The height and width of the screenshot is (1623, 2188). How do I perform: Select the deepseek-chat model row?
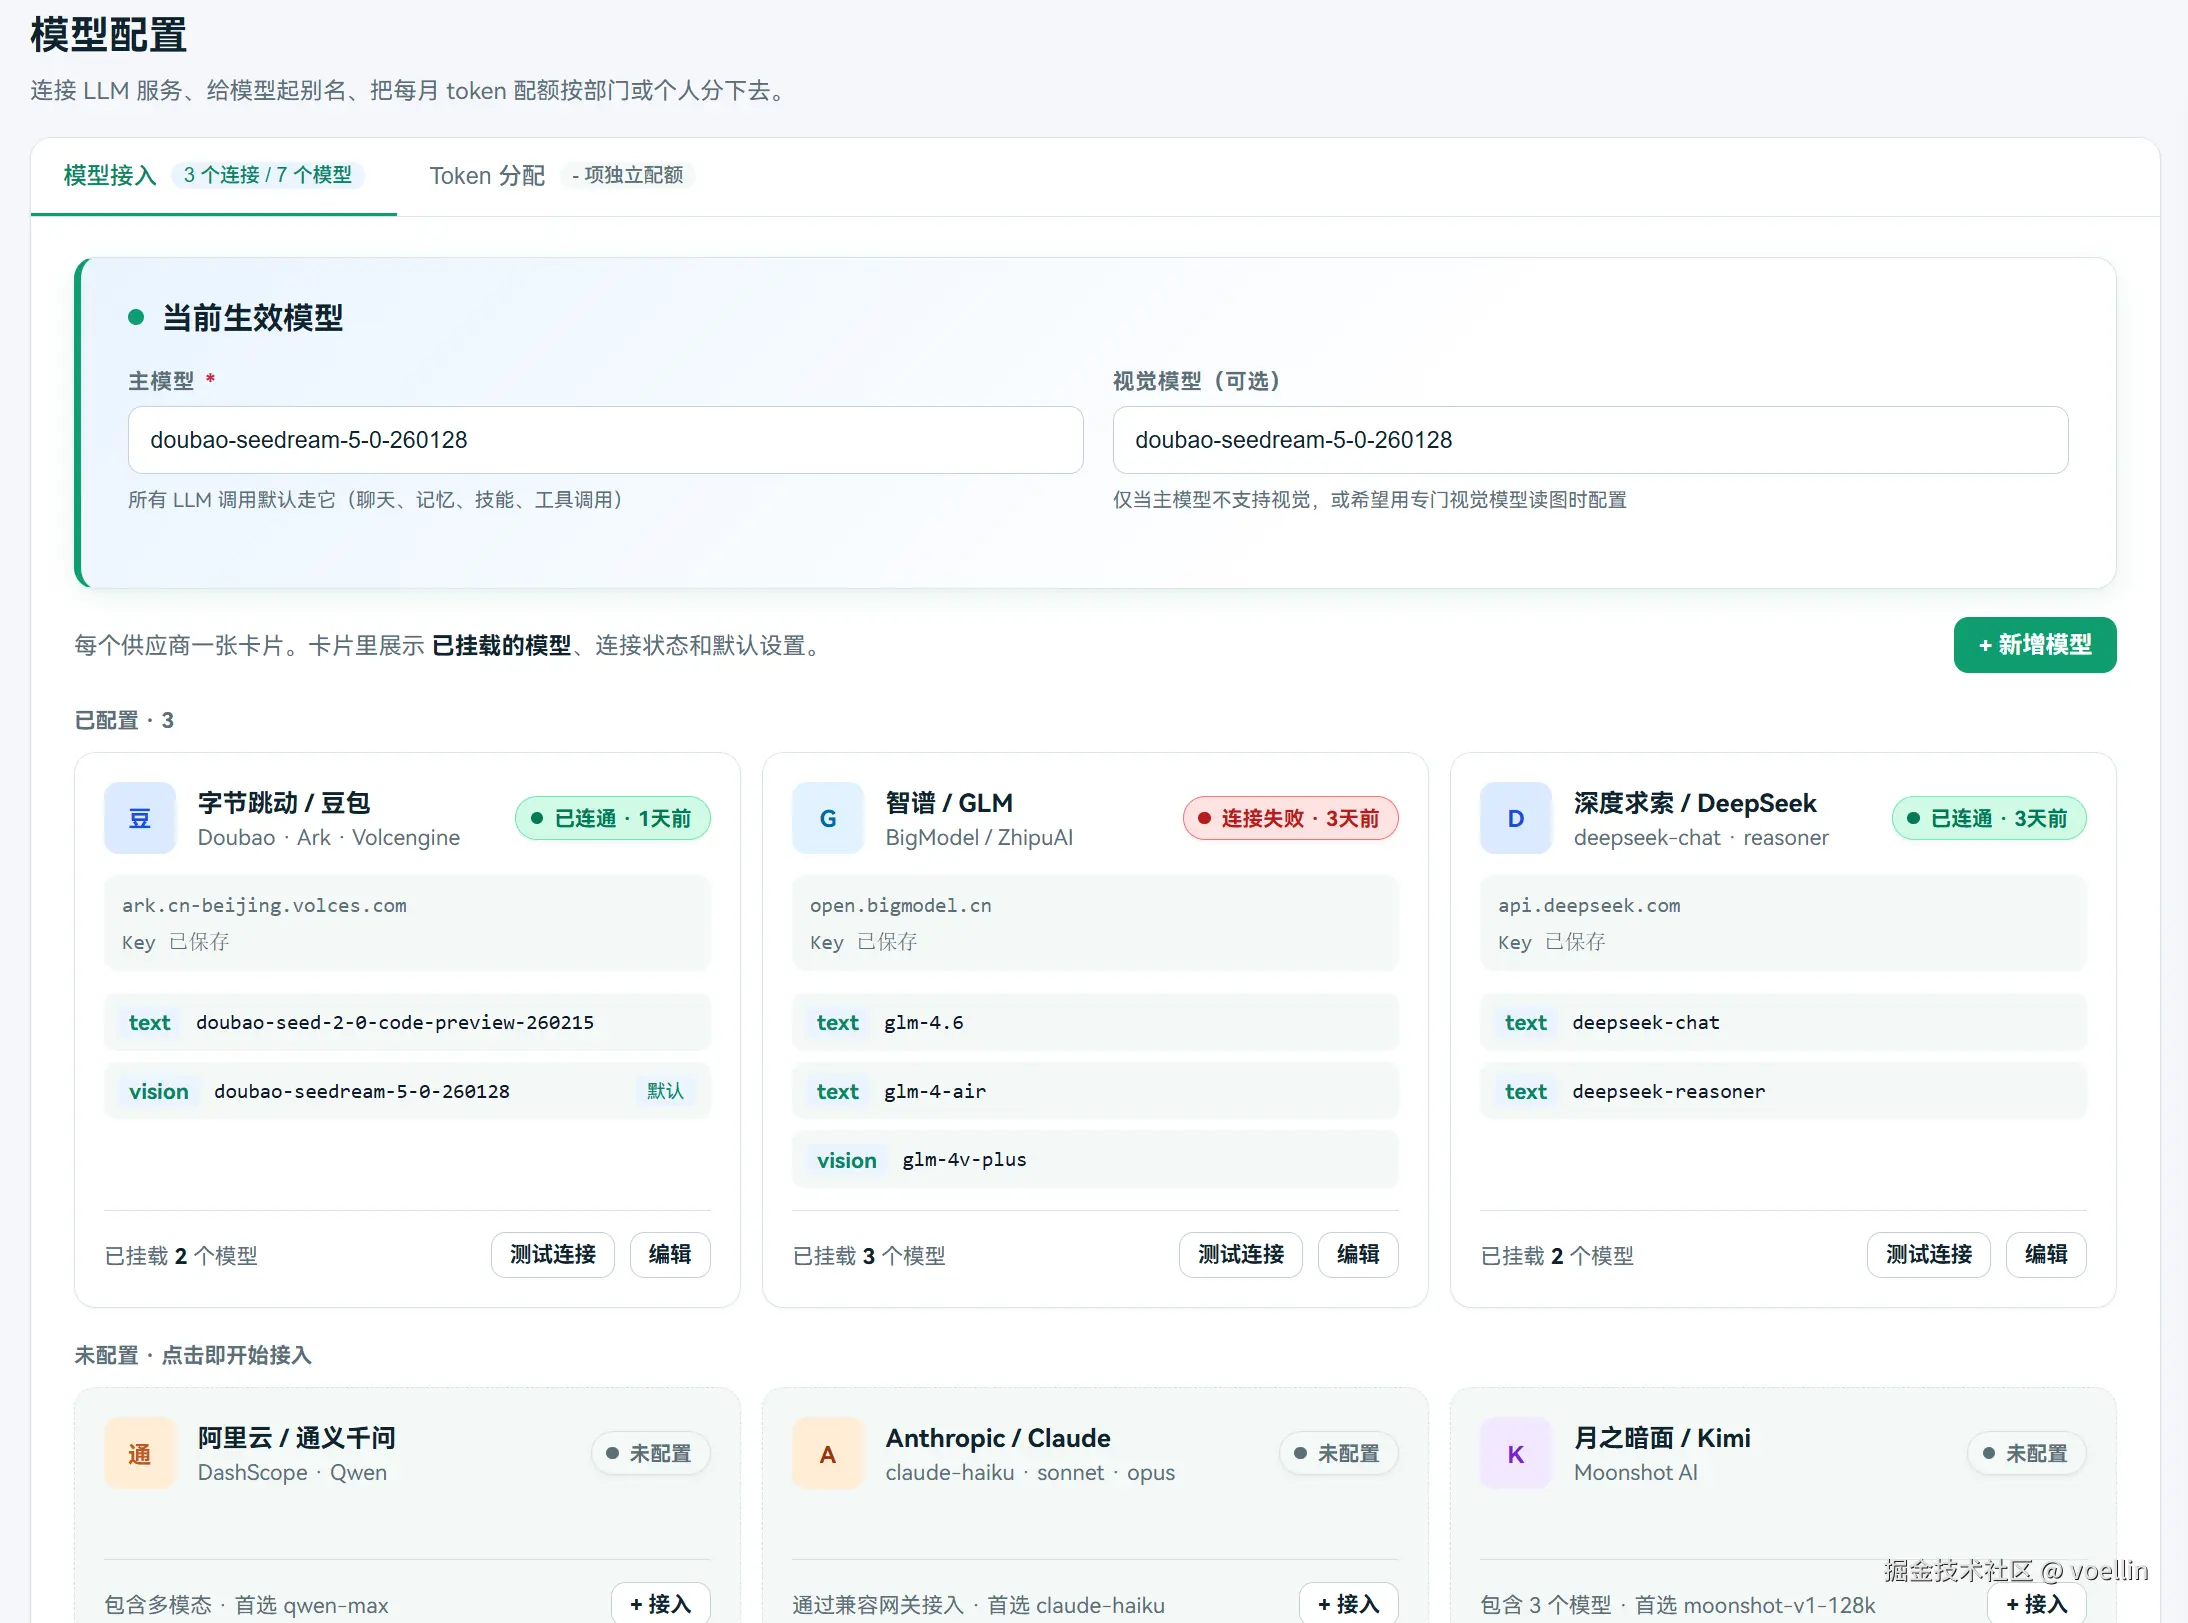tap(1784, 1022)
